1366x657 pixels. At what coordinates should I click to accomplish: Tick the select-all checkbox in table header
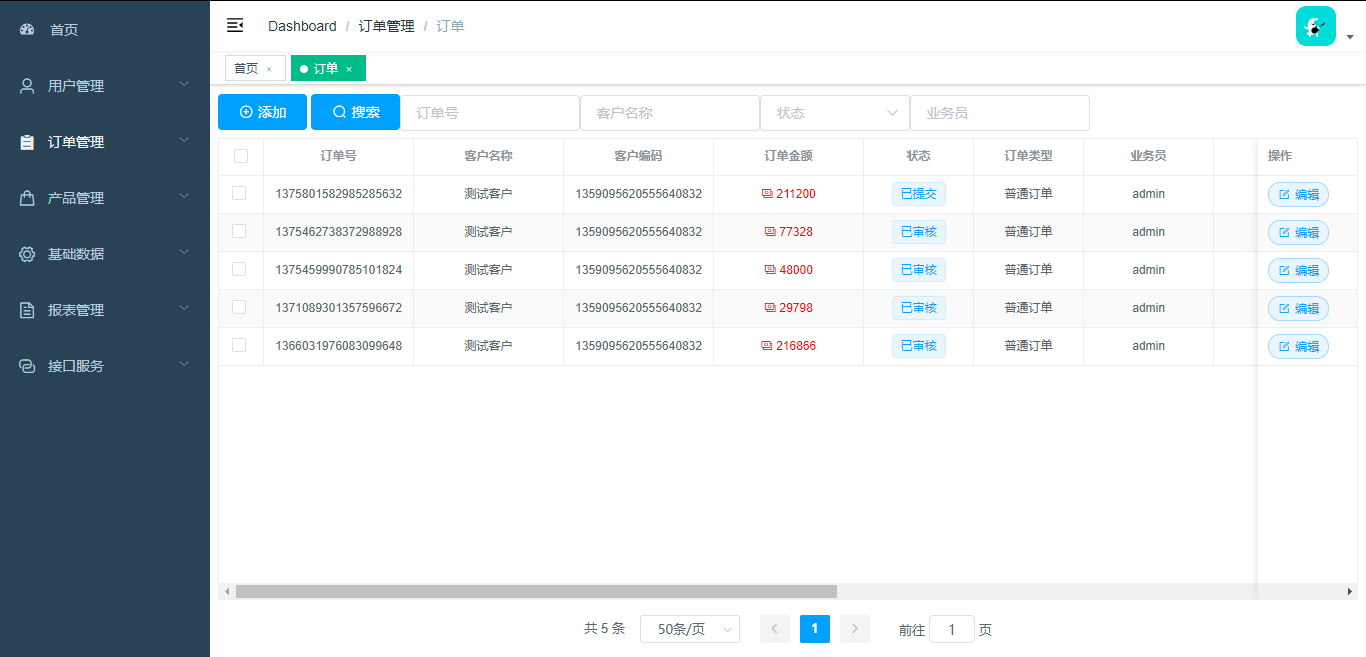[241, 156]
